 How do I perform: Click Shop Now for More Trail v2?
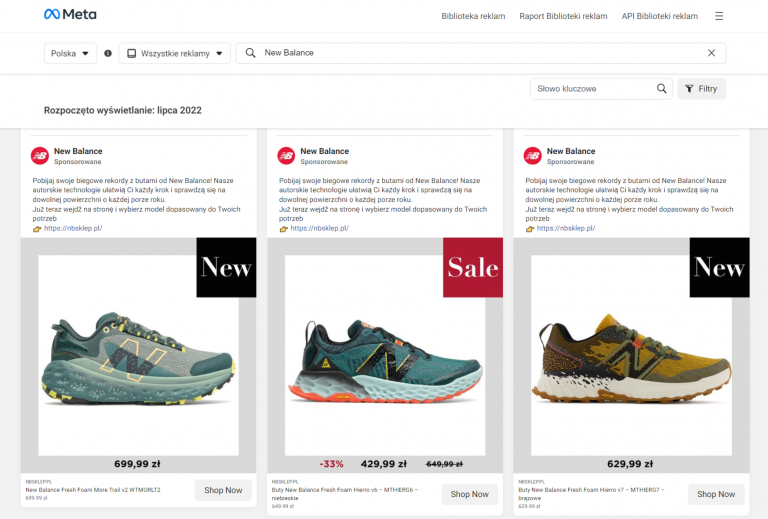coord(223,490)
